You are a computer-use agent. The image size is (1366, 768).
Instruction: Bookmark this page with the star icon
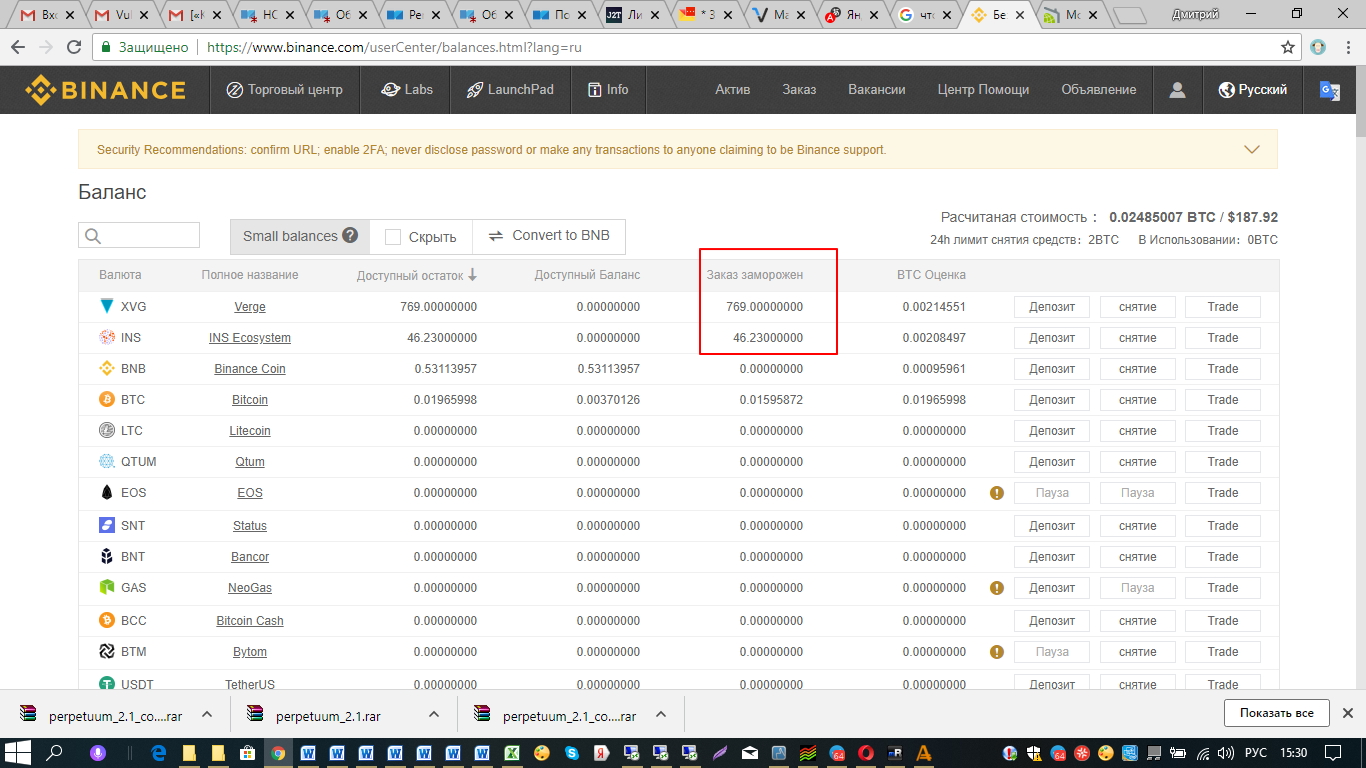(x=1288, y=47)
